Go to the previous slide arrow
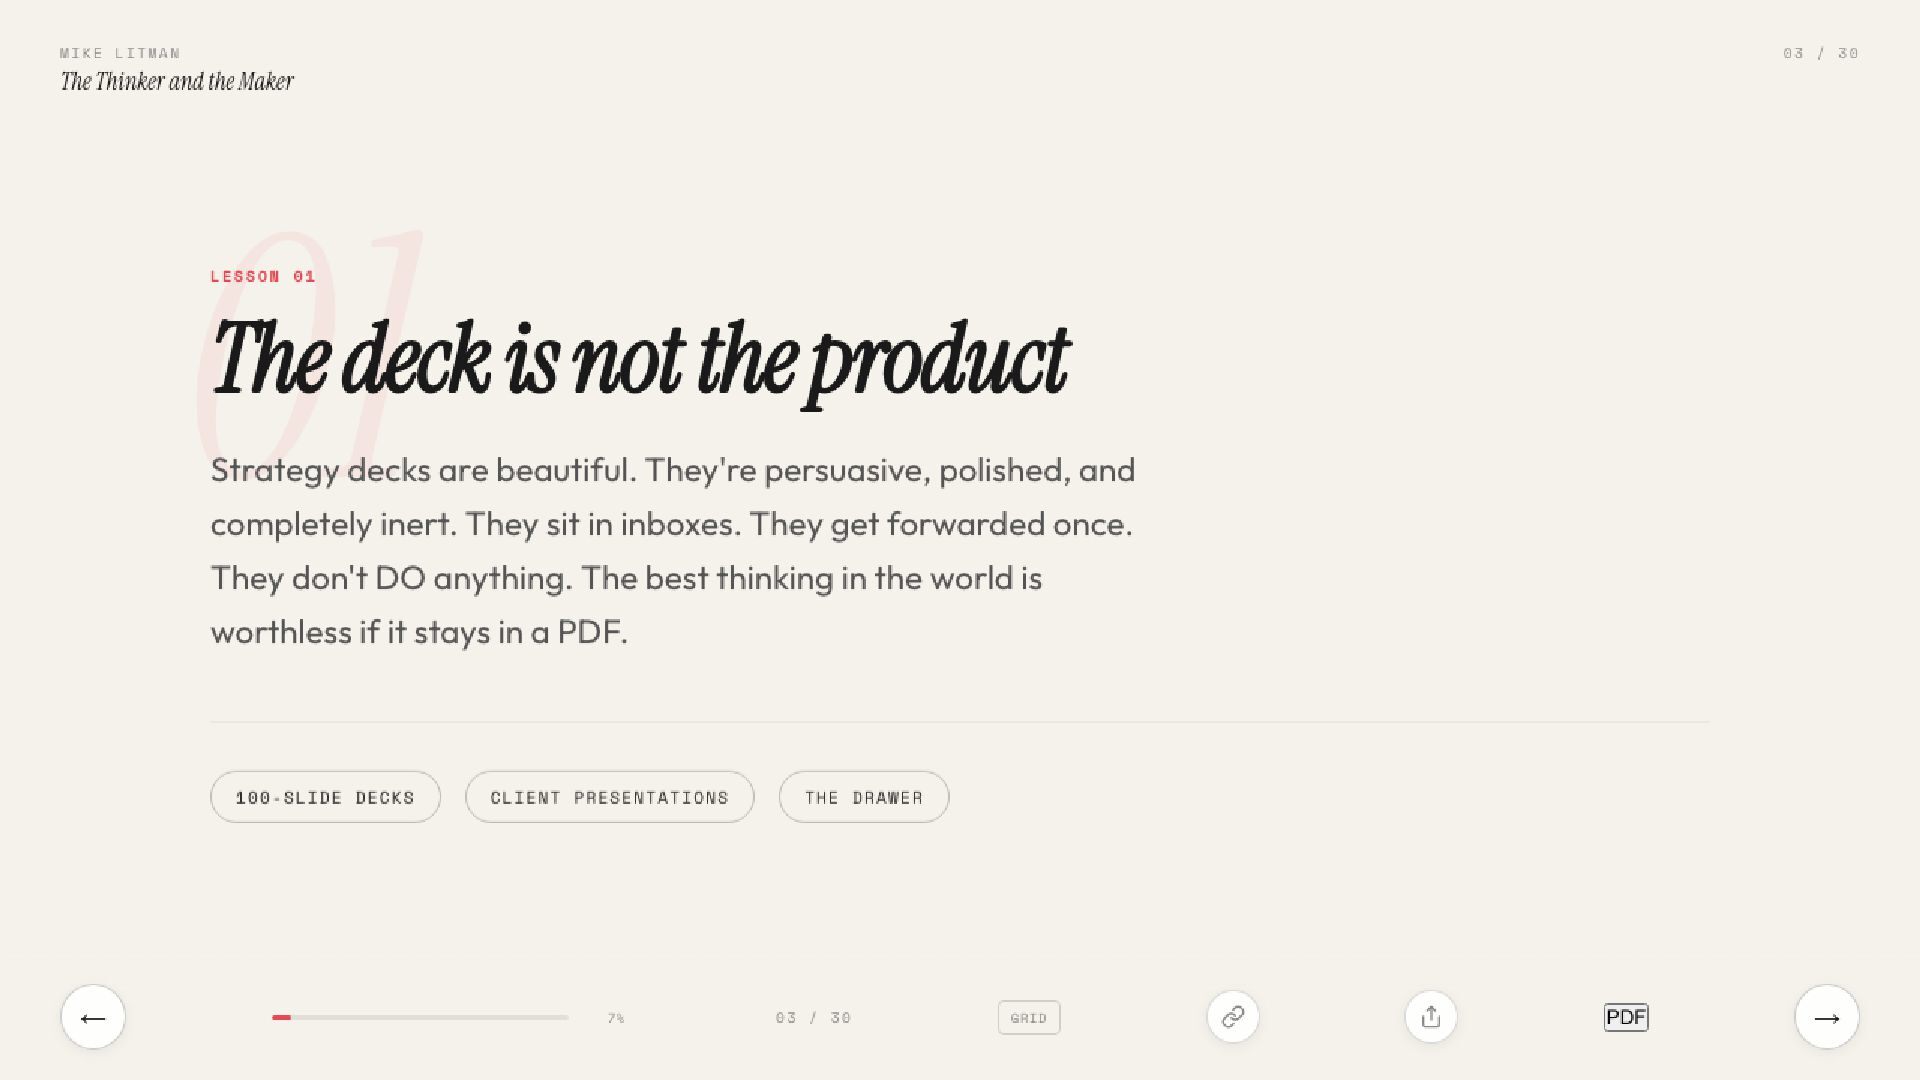The image size is (1920, 1080). [x=93, y=1017]
